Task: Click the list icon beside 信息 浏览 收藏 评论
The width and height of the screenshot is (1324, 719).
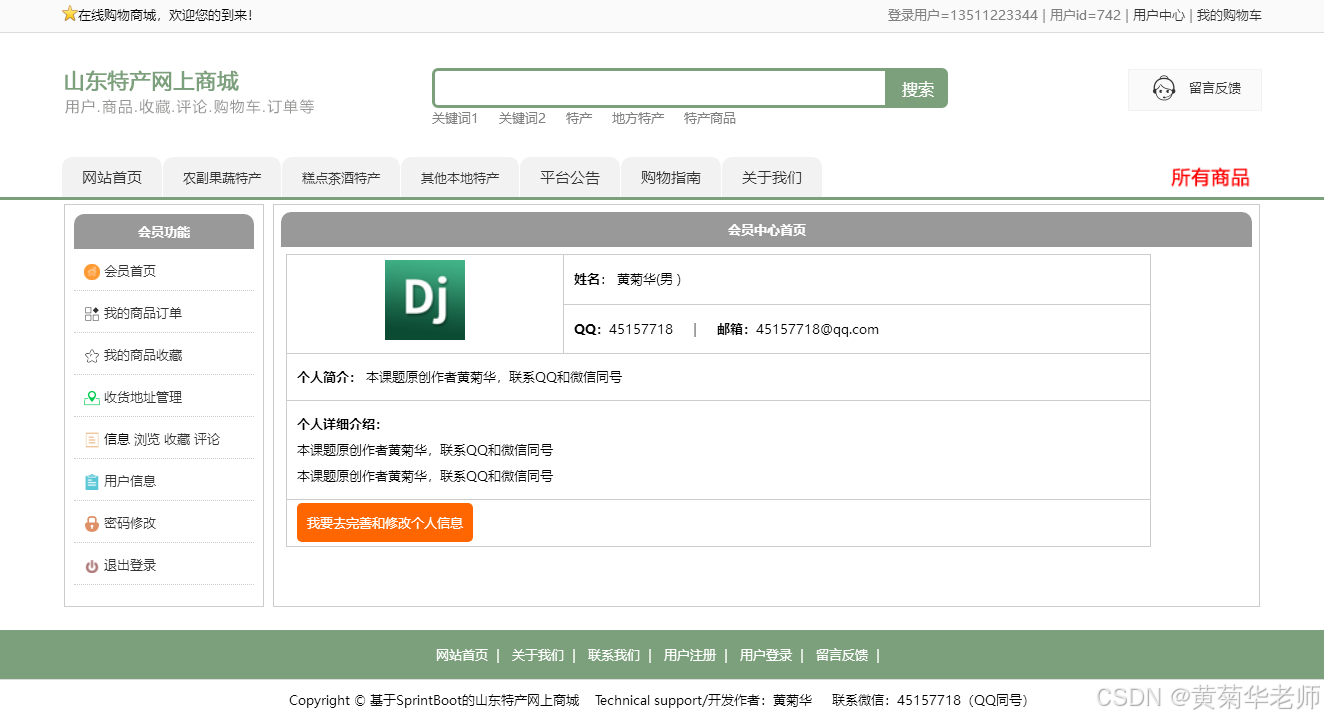Action: [x=92, y=440]
